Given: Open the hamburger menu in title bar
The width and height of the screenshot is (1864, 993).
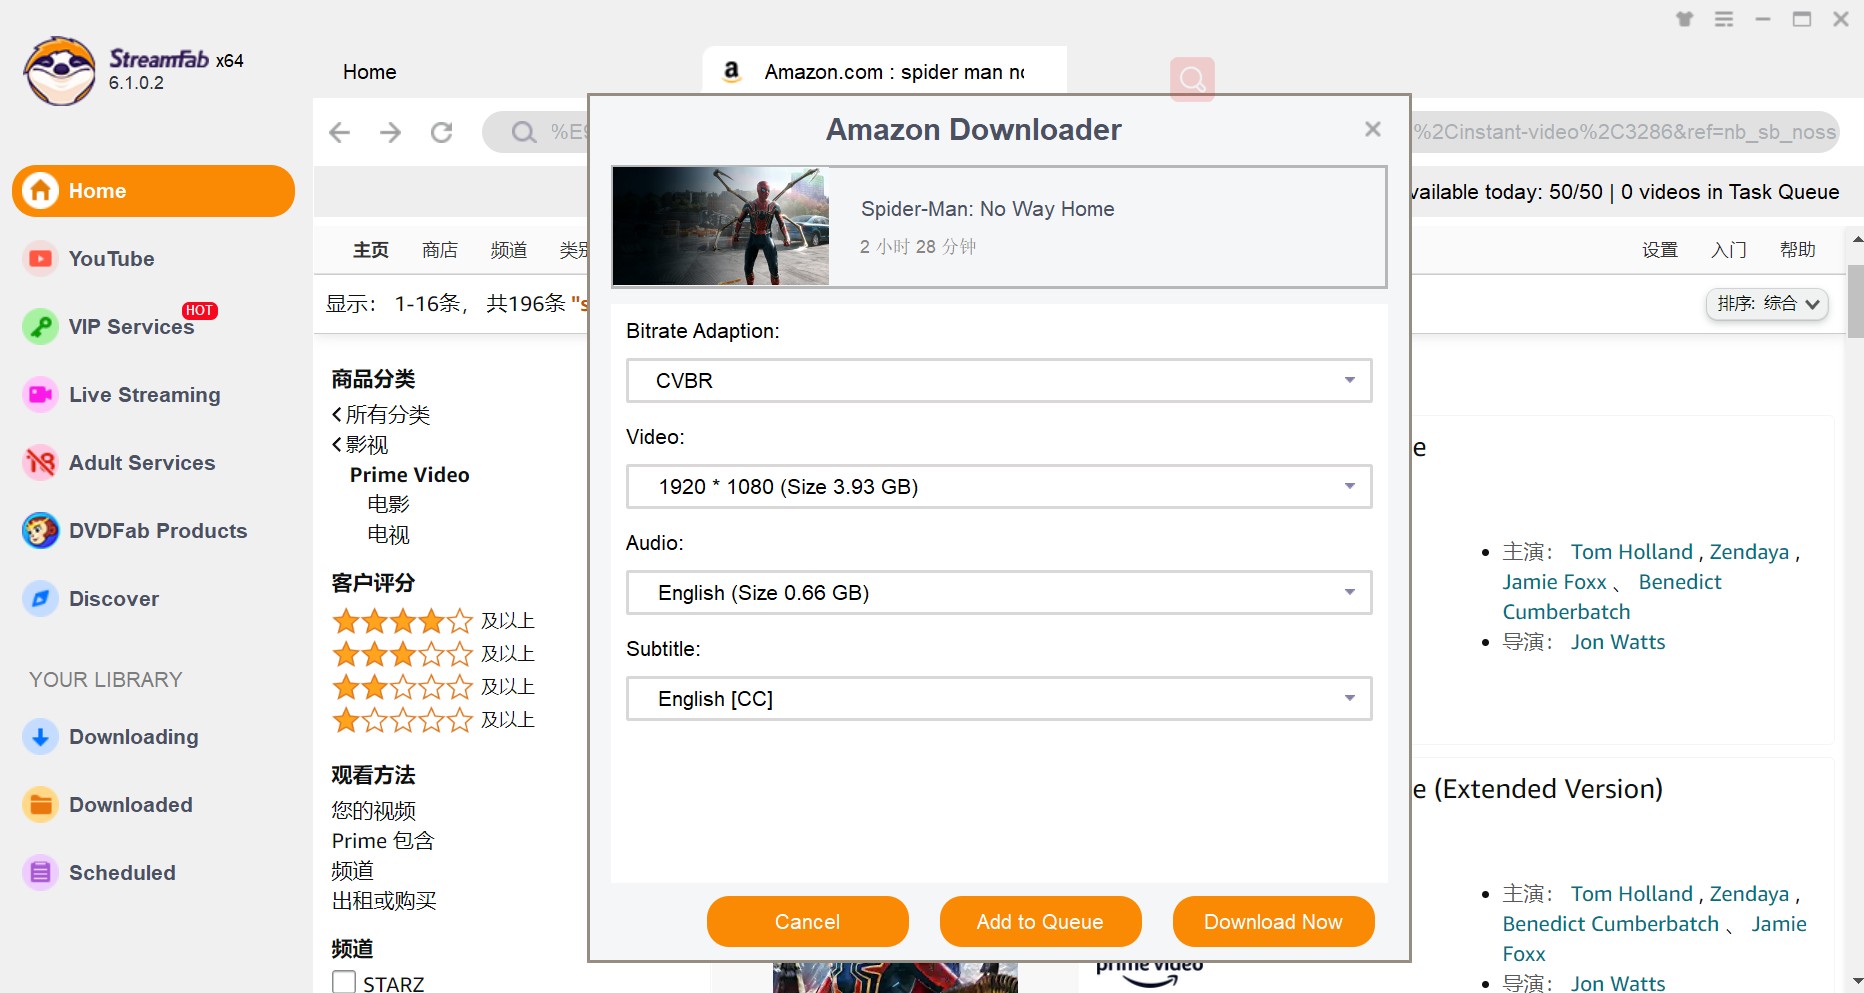Looking at the screenshot, I should tap(1724, 19).
